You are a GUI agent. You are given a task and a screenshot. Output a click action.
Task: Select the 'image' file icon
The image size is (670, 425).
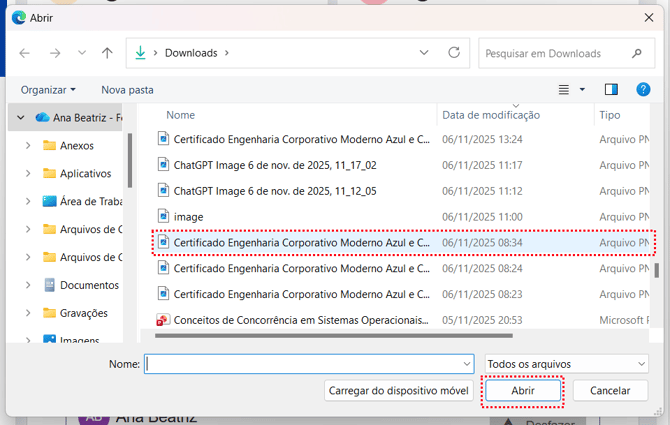(165, 216)
